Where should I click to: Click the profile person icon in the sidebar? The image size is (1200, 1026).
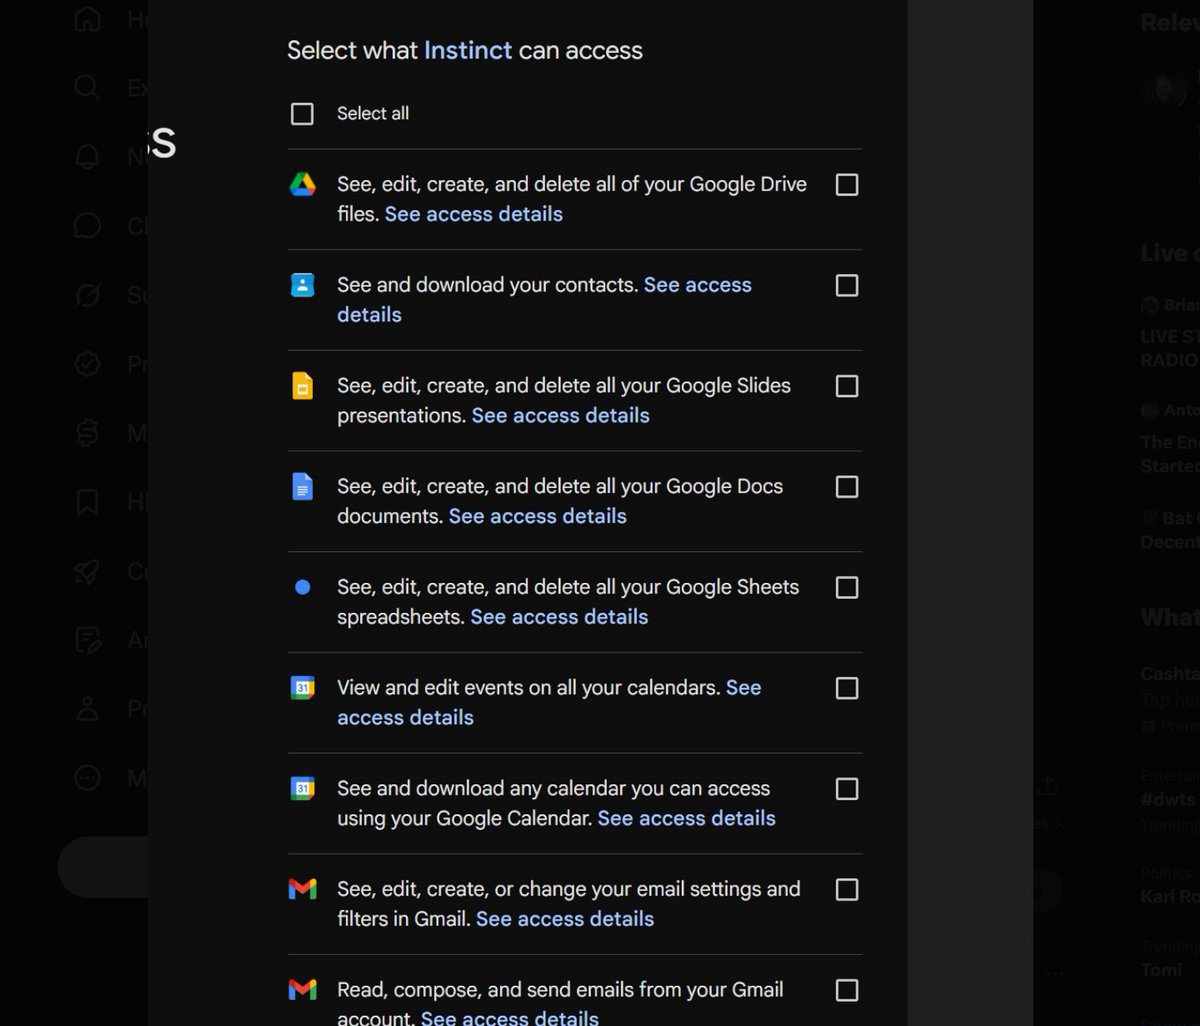[x=87, y=709]
